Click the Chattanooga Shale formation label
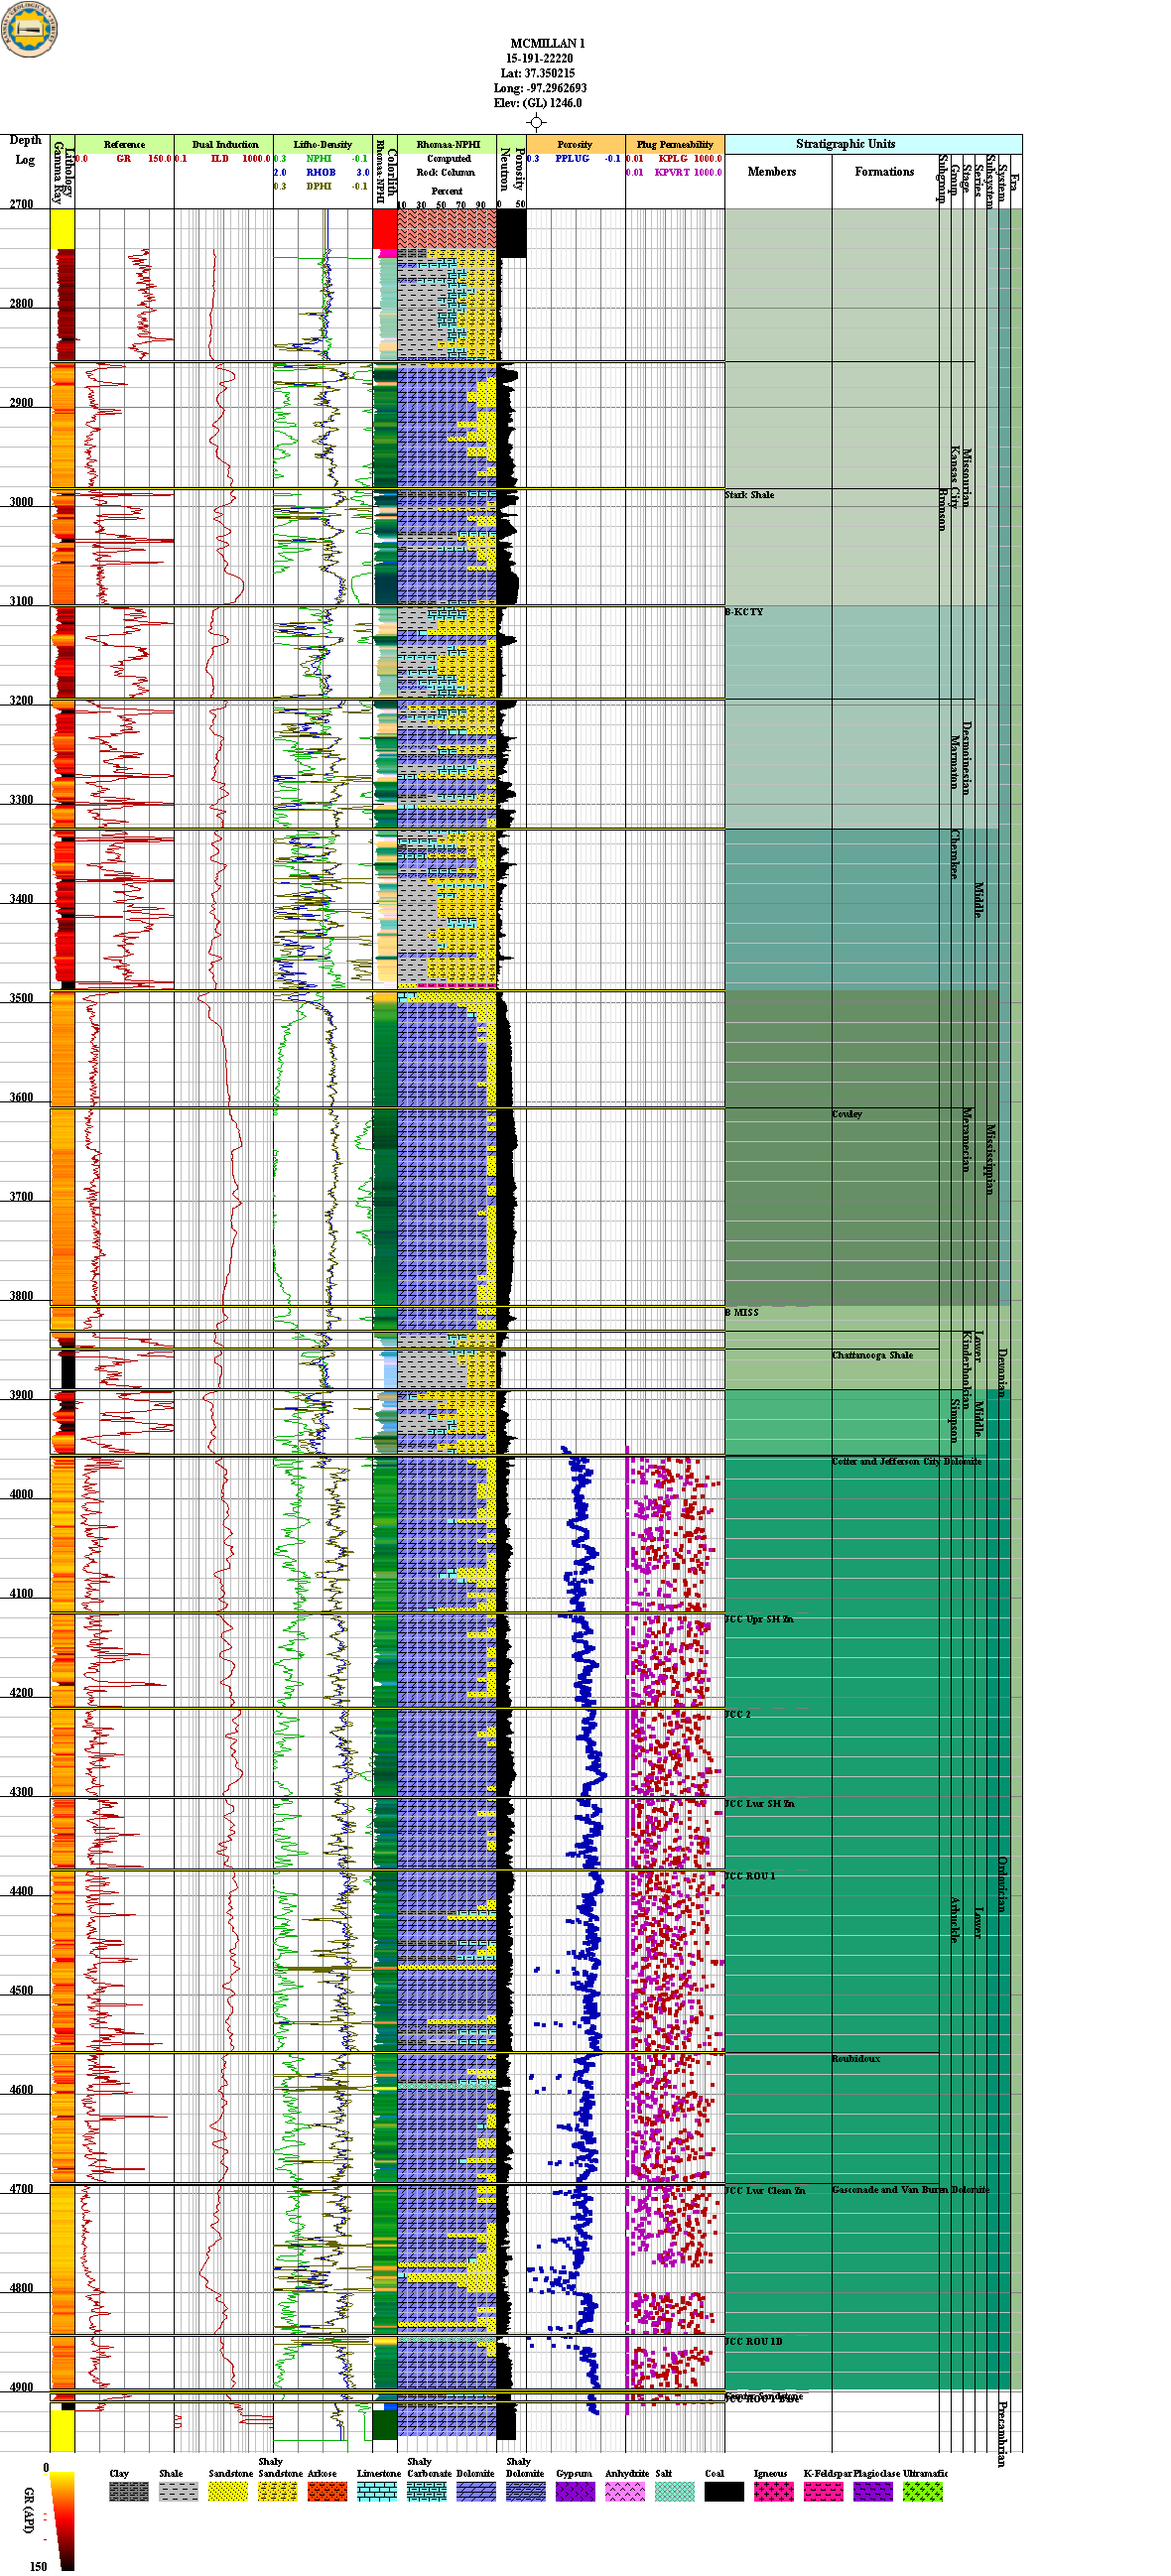The width and height of the screenshot is (1171, 2576). tap(872, 1355)
